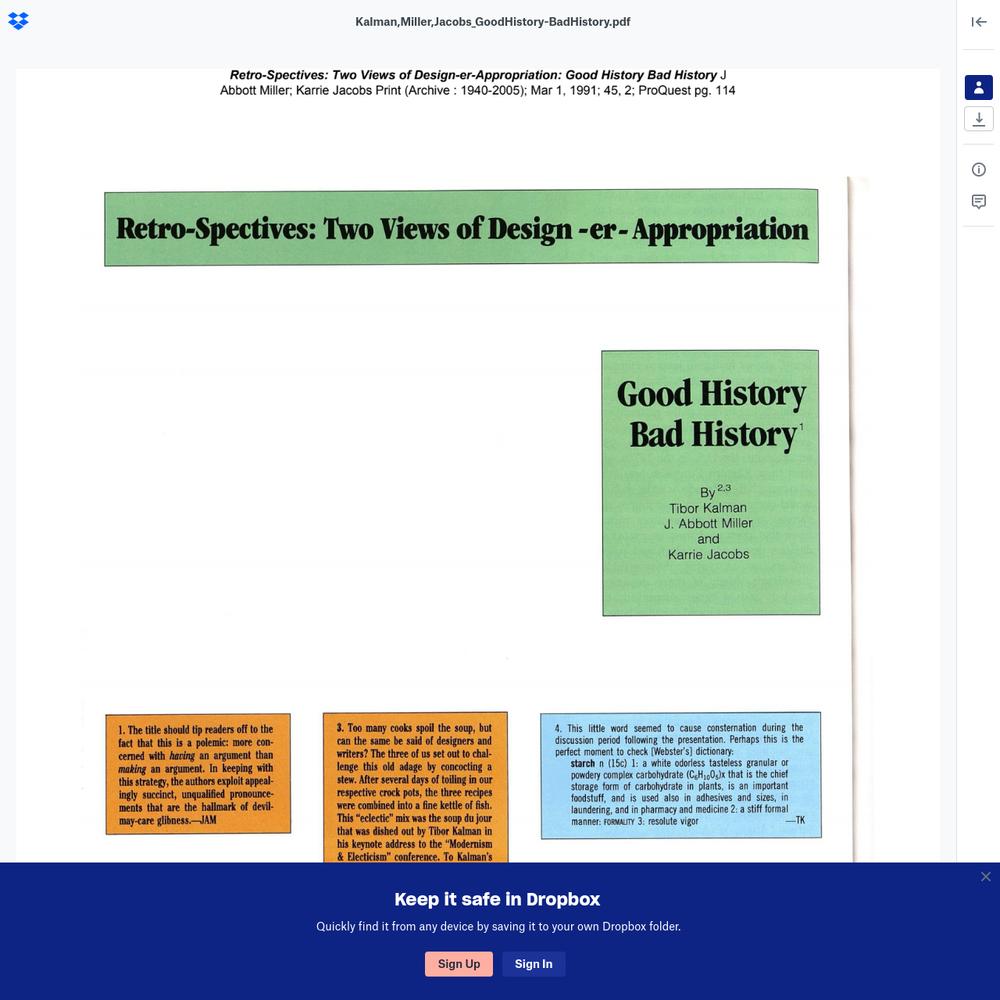Click the "Quickly find it from any device" text
Viewport: 1000px width, 1000px height.
pos(498,927)
